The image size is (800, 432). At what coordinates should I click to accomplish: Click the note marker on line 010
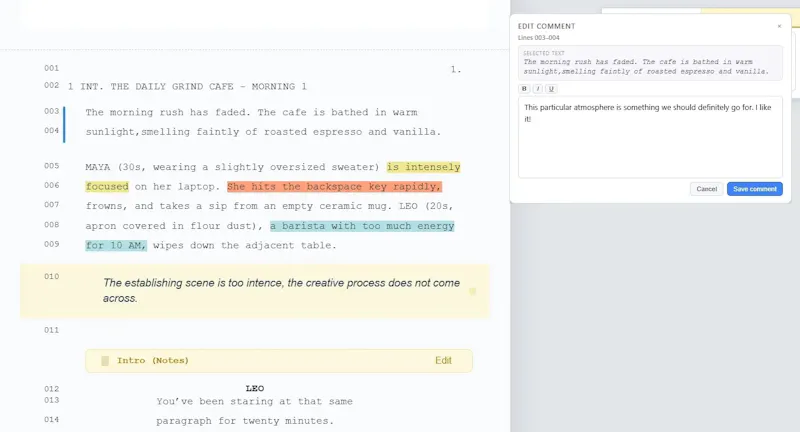click(x=472, y=291)
